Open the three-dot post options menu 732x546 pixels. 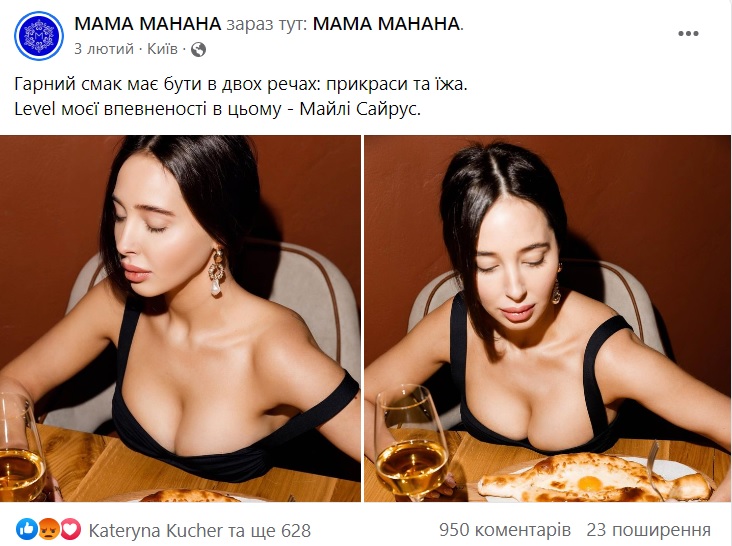pyautogui.click(x=688, y=33)
